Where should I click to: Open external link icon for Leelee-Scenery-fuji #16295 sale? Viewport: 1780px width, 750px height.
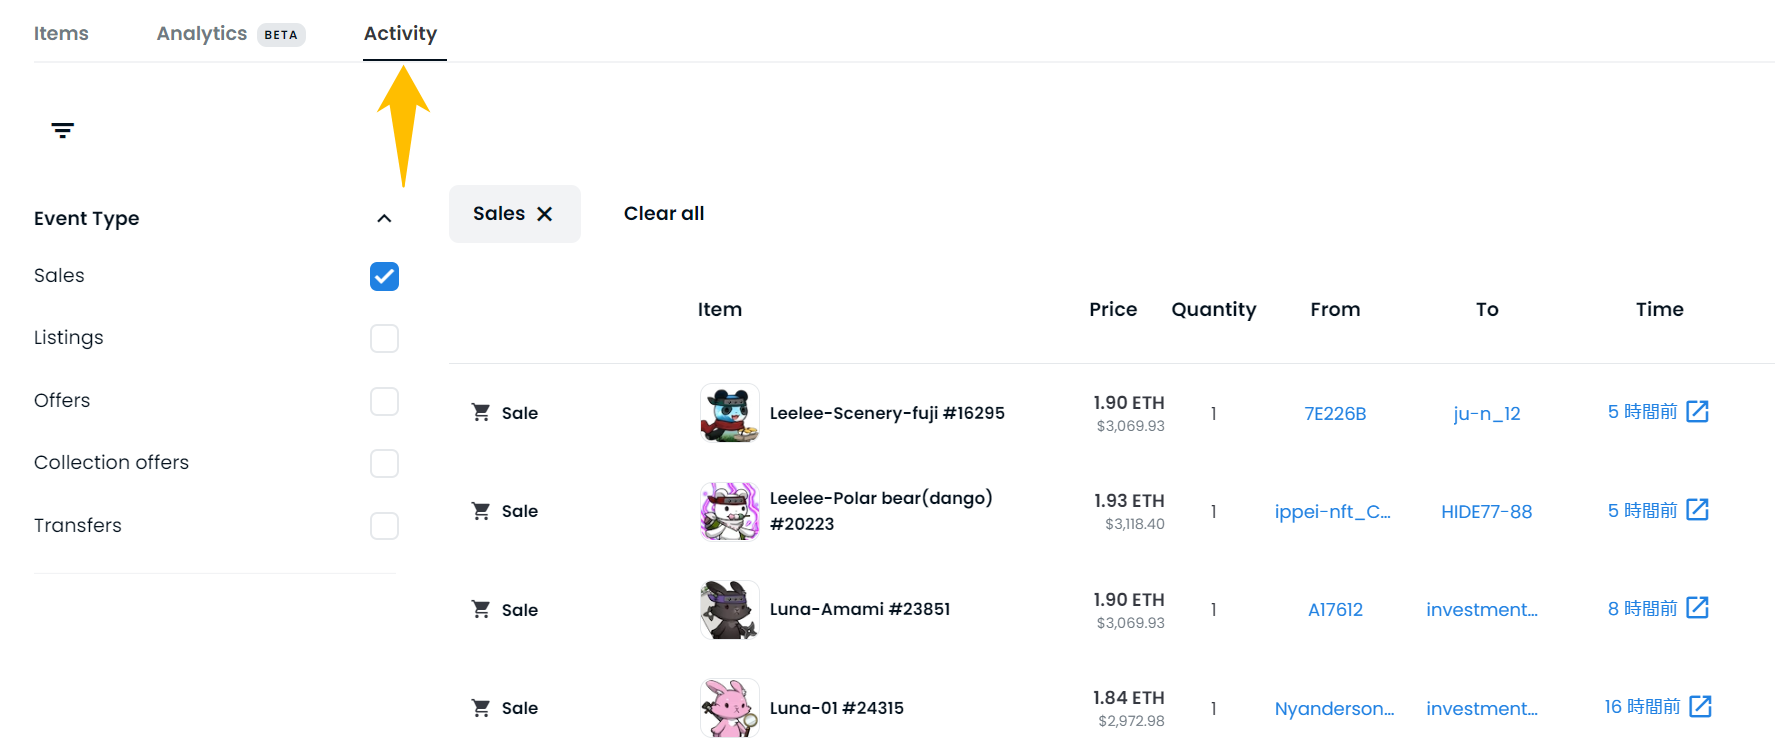[x=1698, y=411]
